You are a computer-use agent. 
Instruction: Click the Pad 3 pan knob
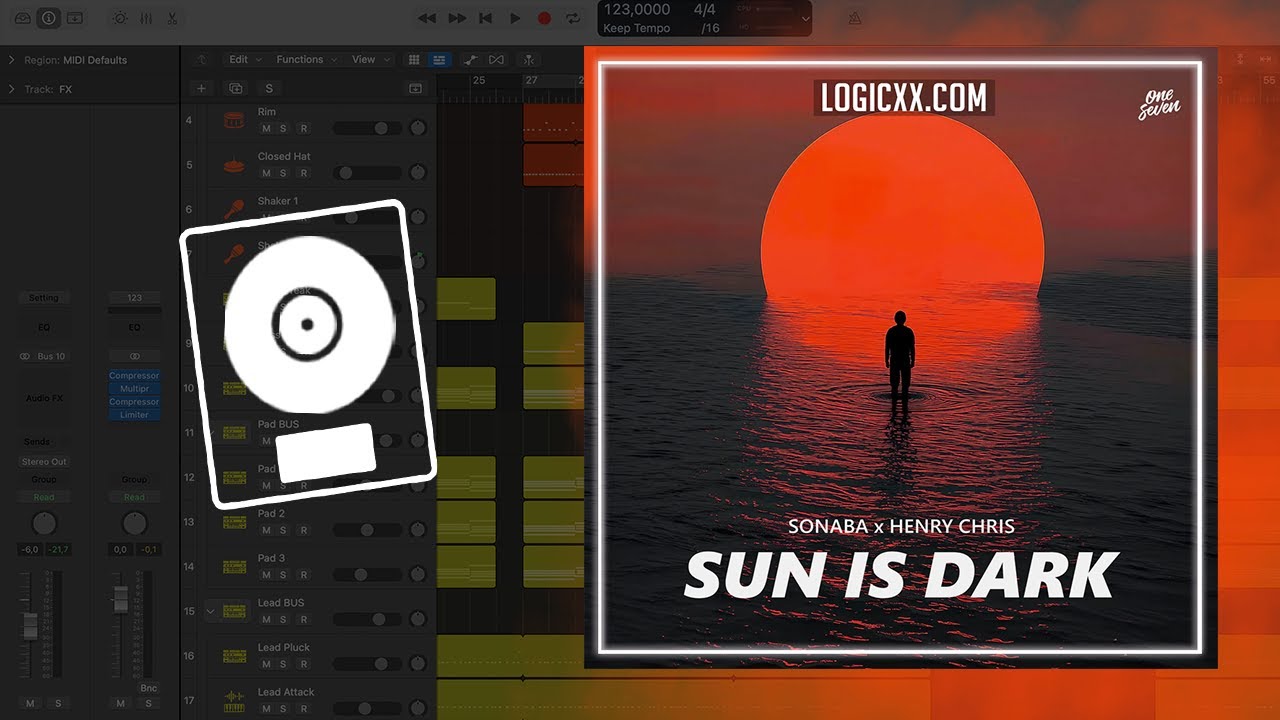418,575
